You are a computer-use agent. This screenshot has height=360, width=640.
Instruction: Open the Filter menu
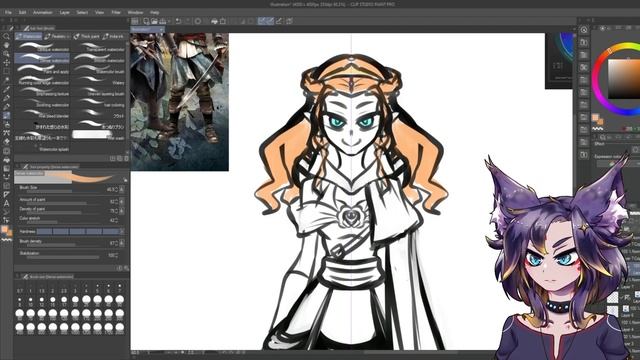[116, 13]
